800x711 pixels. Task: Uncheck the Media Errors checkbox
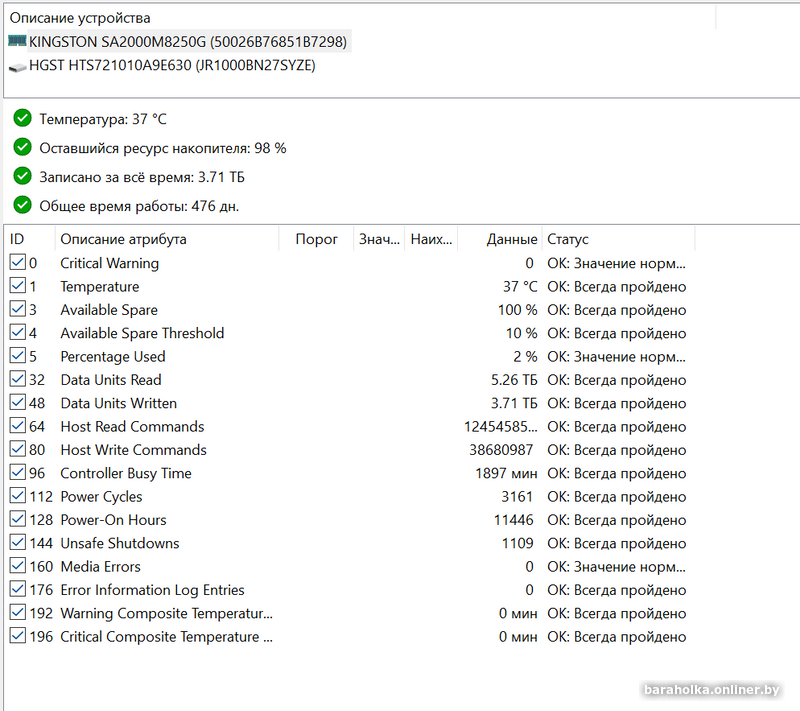click(x=18, y=566)
